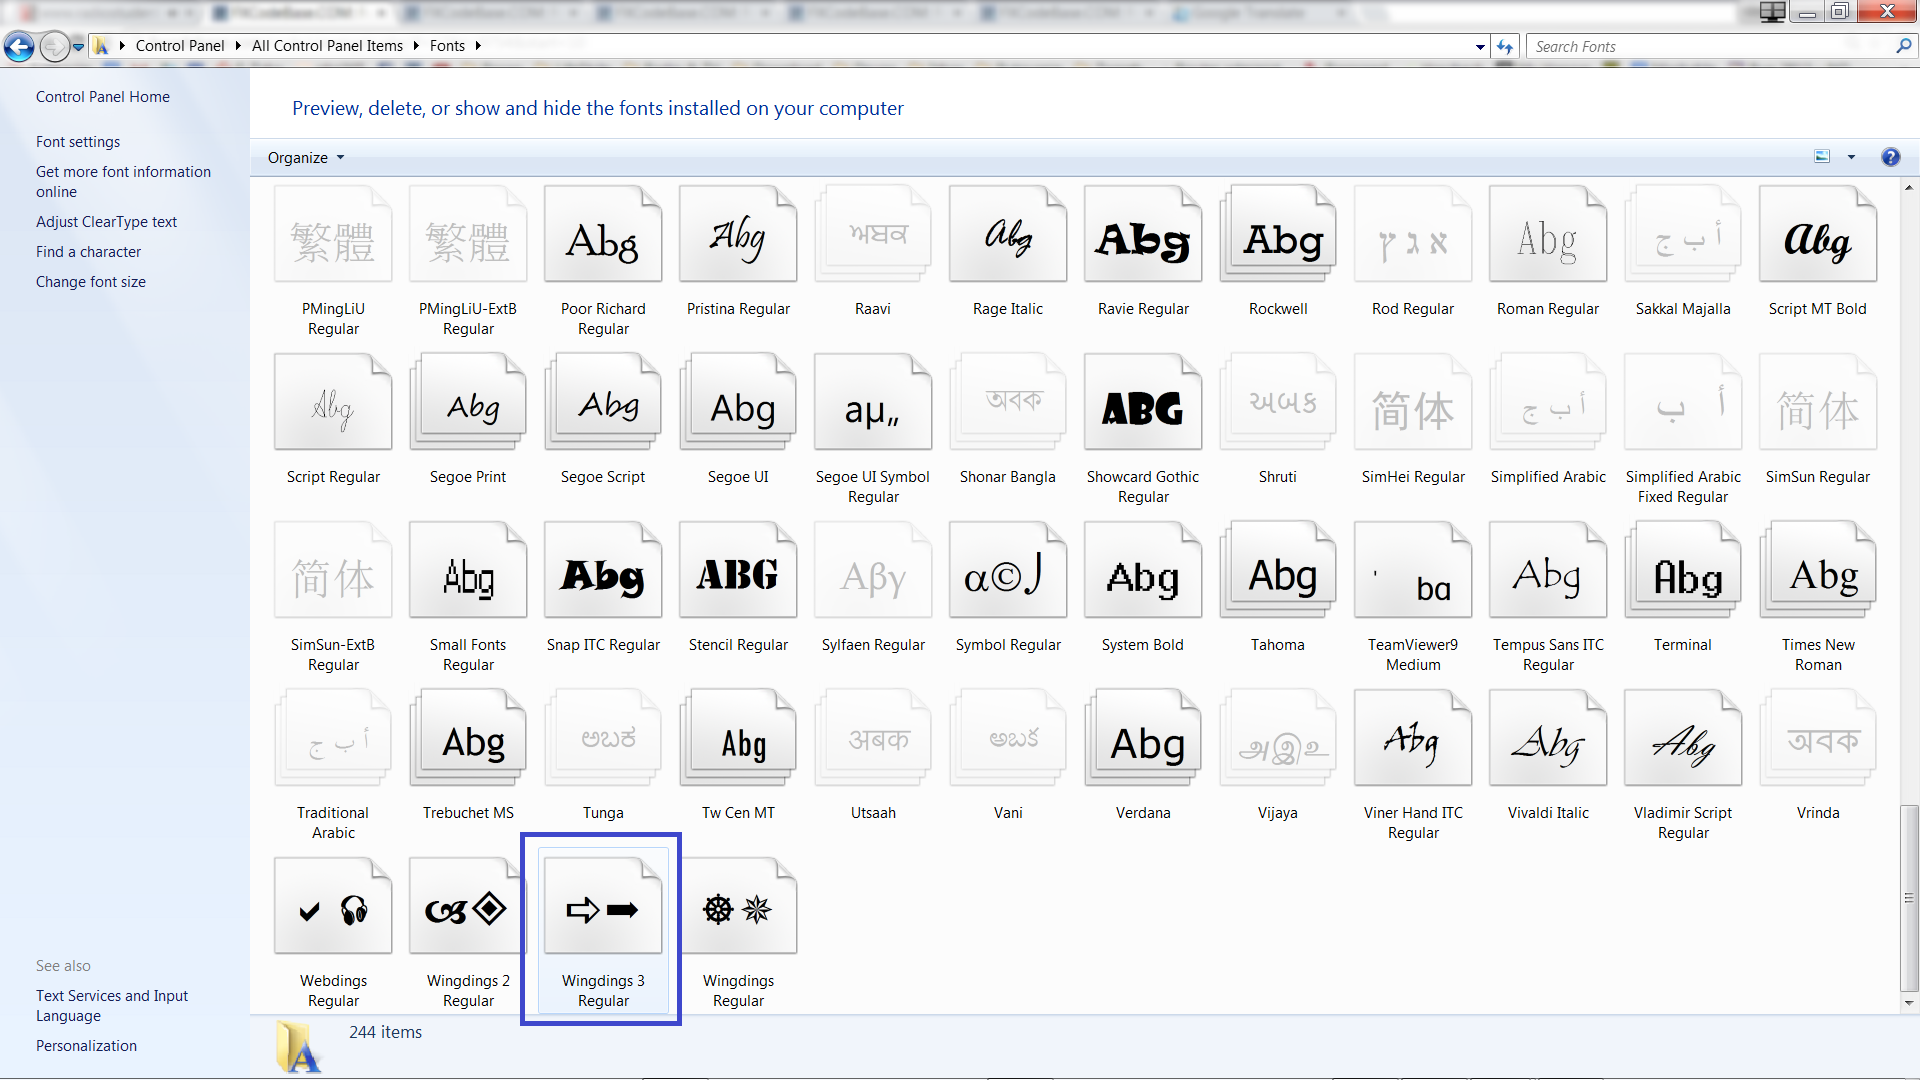
Task: Select the Tempus Sans ITC Regular font
Action: click(1548, 597)
